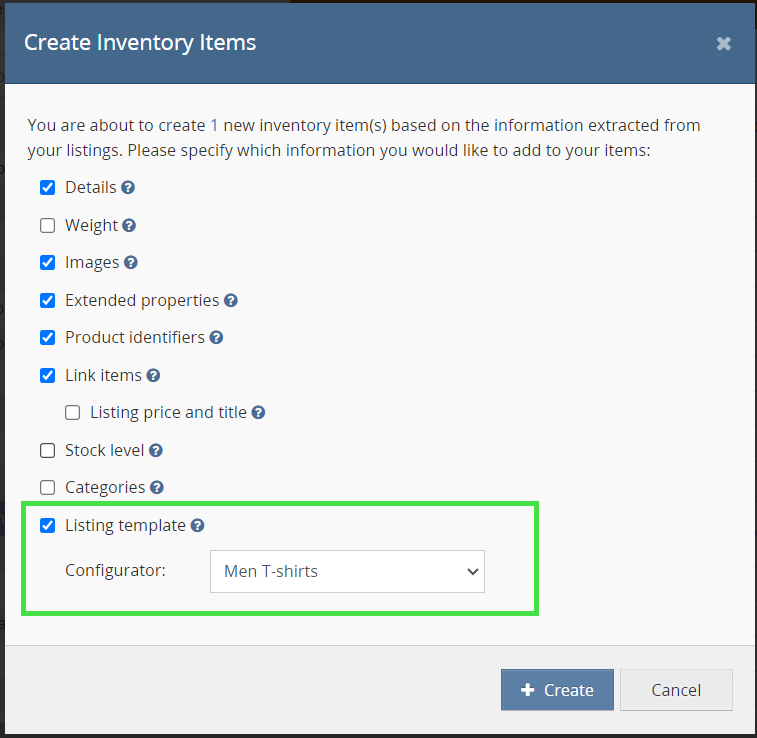Enable Listing price and title option

point(72,412)
